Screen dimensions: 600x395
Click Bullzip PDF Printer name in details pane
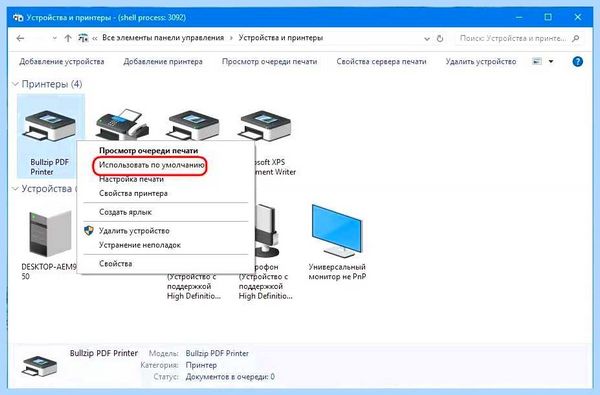(104, 353)
